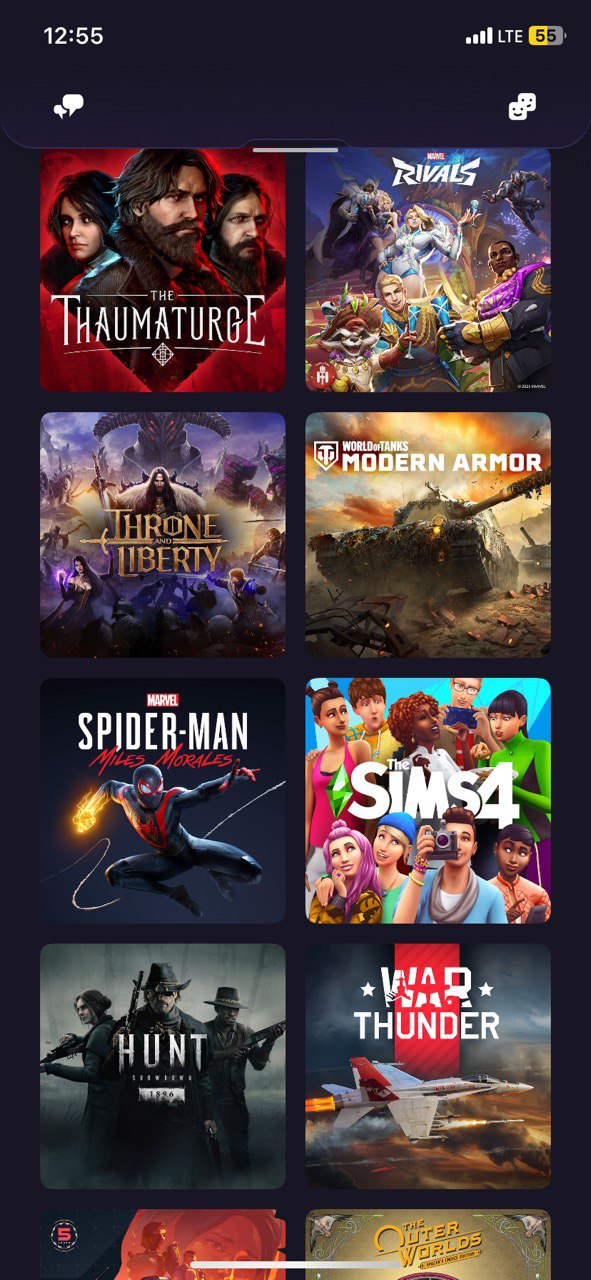Tap the LTE network label
This screenshot has width=591, height=1280.
click(x=511, y=36)
